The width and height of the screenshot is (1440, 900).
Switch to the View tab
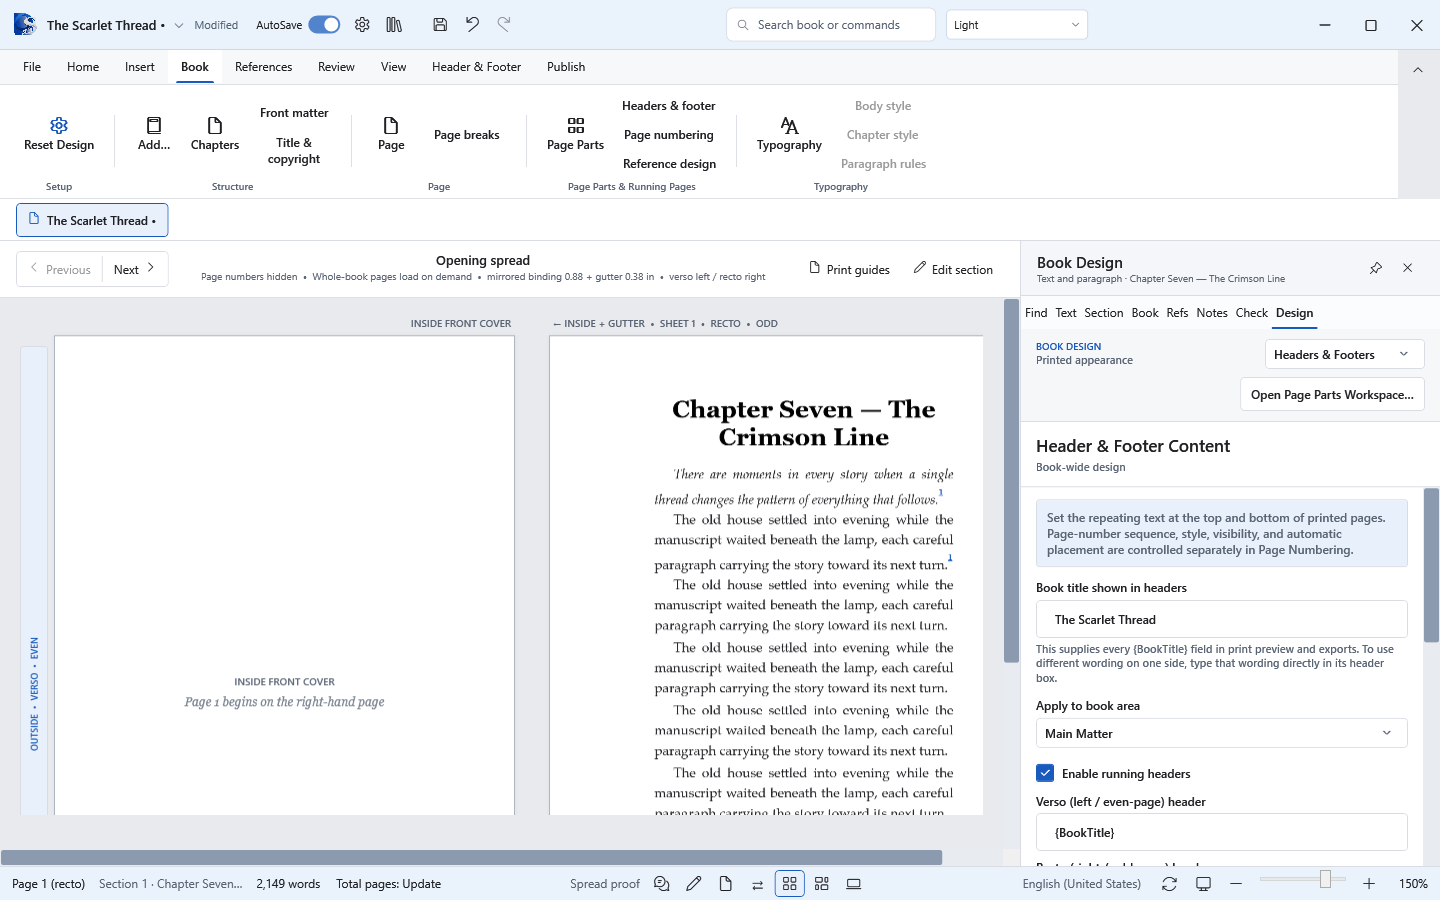click(x=394, y=67)
